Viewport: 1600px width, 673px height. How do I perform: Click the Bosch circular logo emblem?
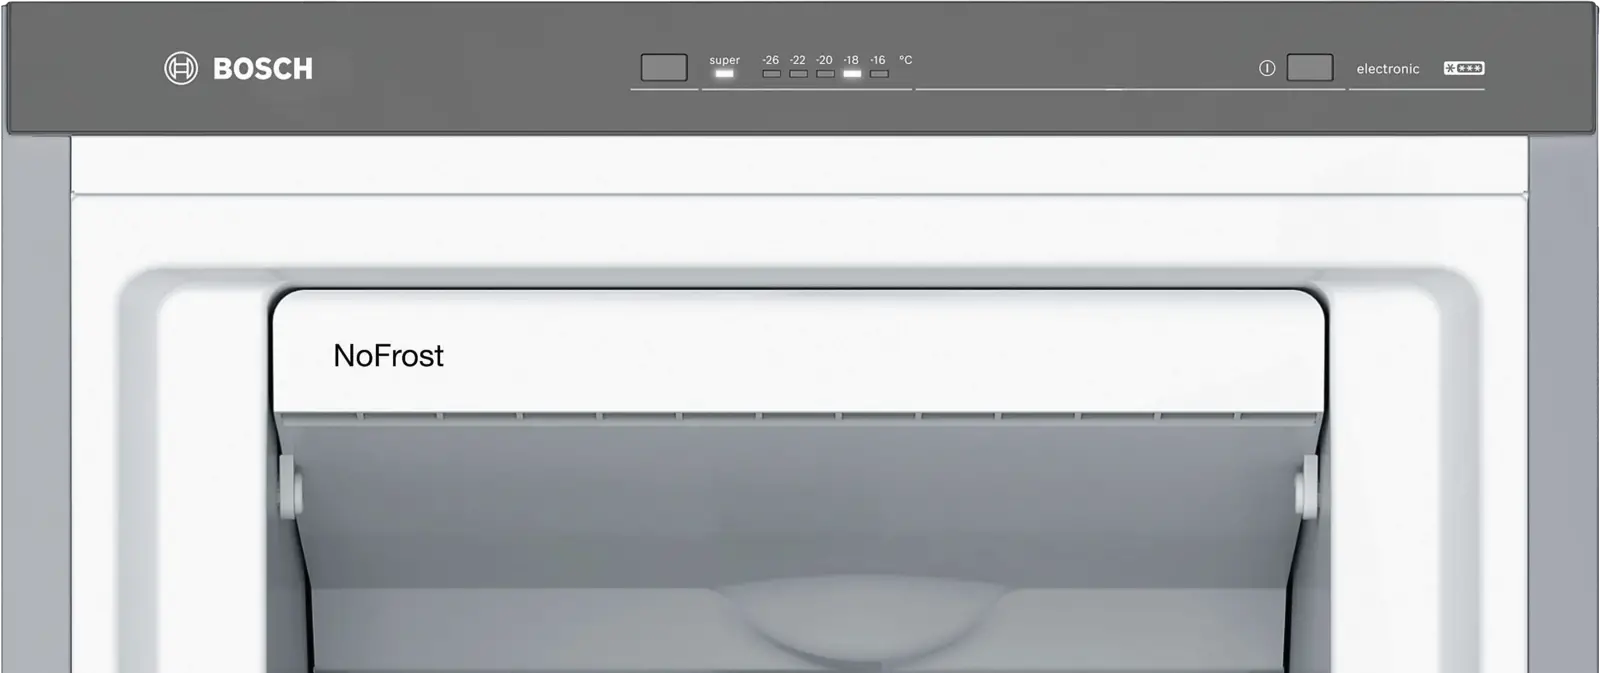click(x=181, y=68)
